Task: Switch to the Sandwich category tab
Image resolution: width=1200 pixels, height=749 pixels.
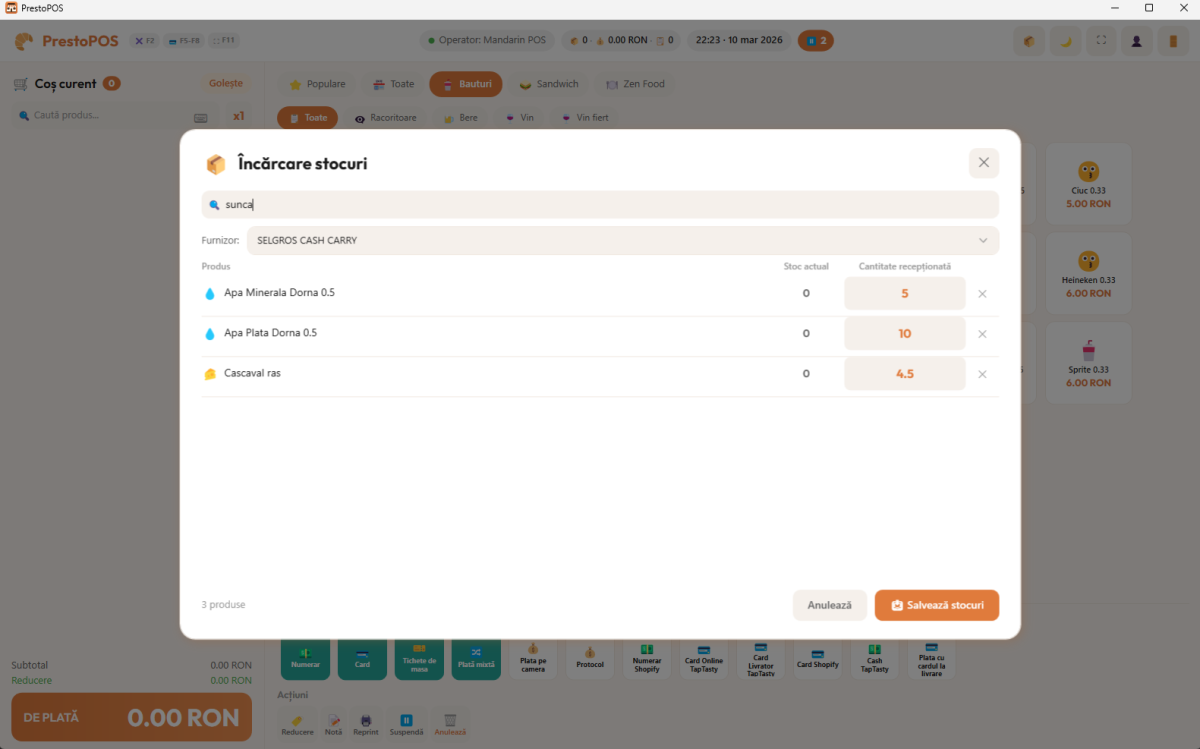Action: [x=549, y=84]
